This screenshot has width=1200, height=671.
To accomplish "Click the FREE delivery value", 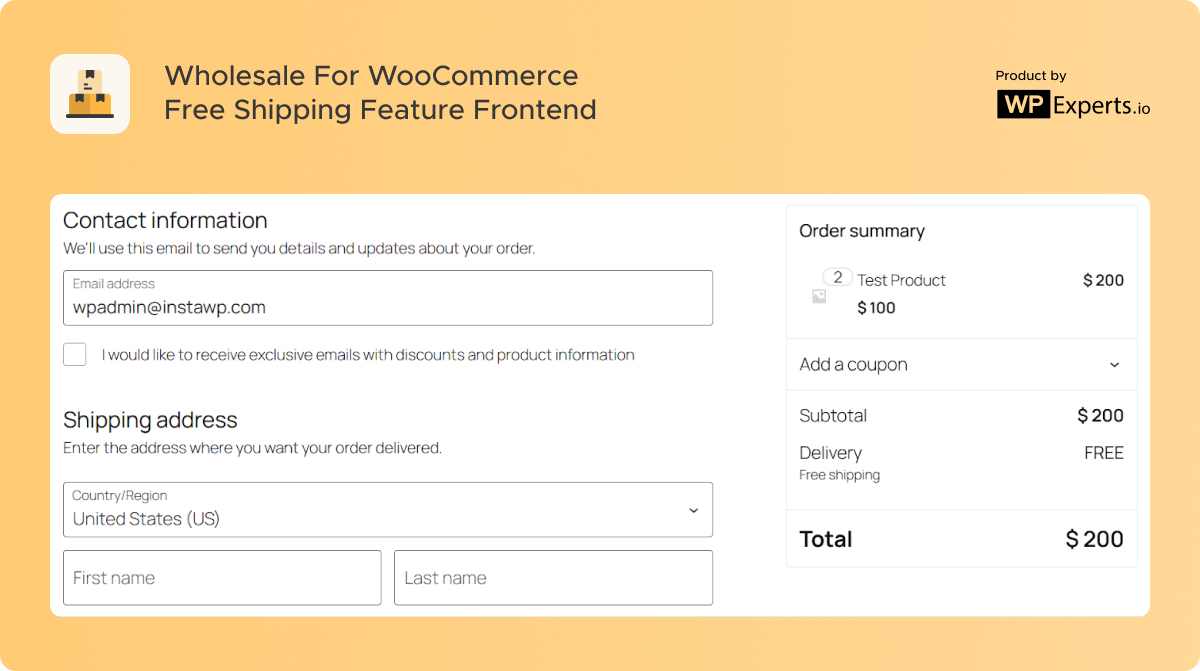I will (1104, 453).
